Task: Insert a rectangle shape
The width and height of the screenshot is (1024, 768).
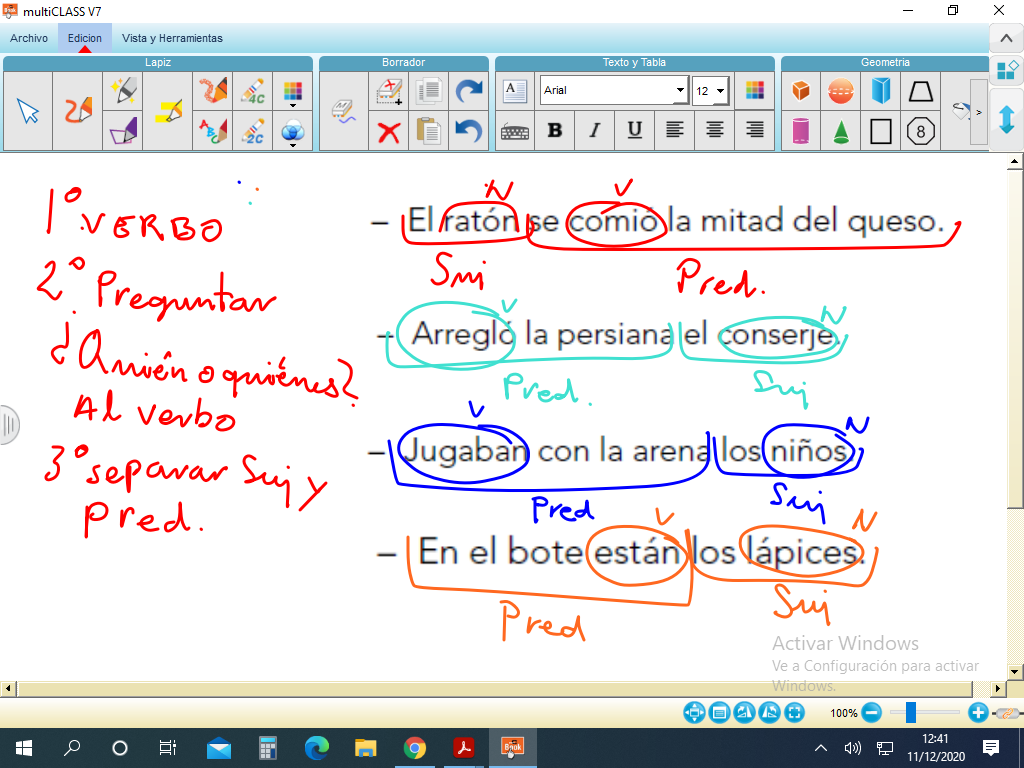Action: (x=880, y=131)
